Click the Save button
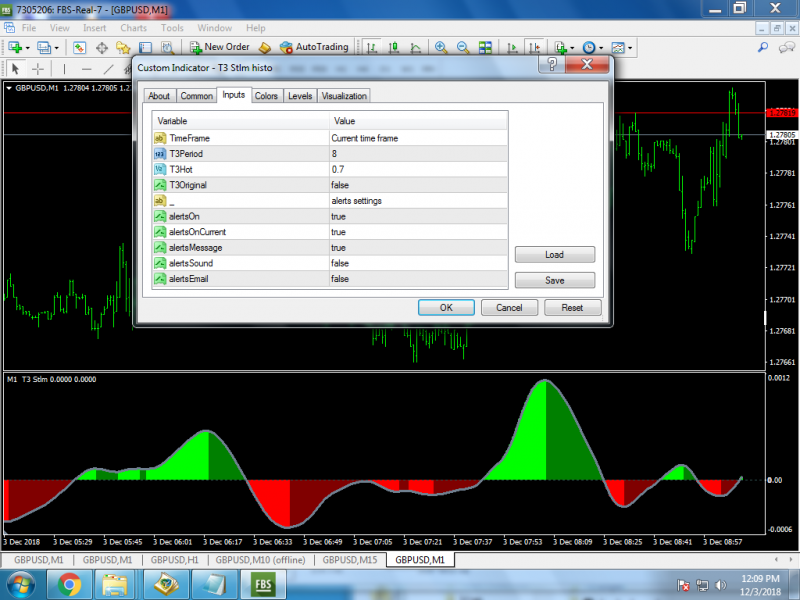 (x=555, y=280)
